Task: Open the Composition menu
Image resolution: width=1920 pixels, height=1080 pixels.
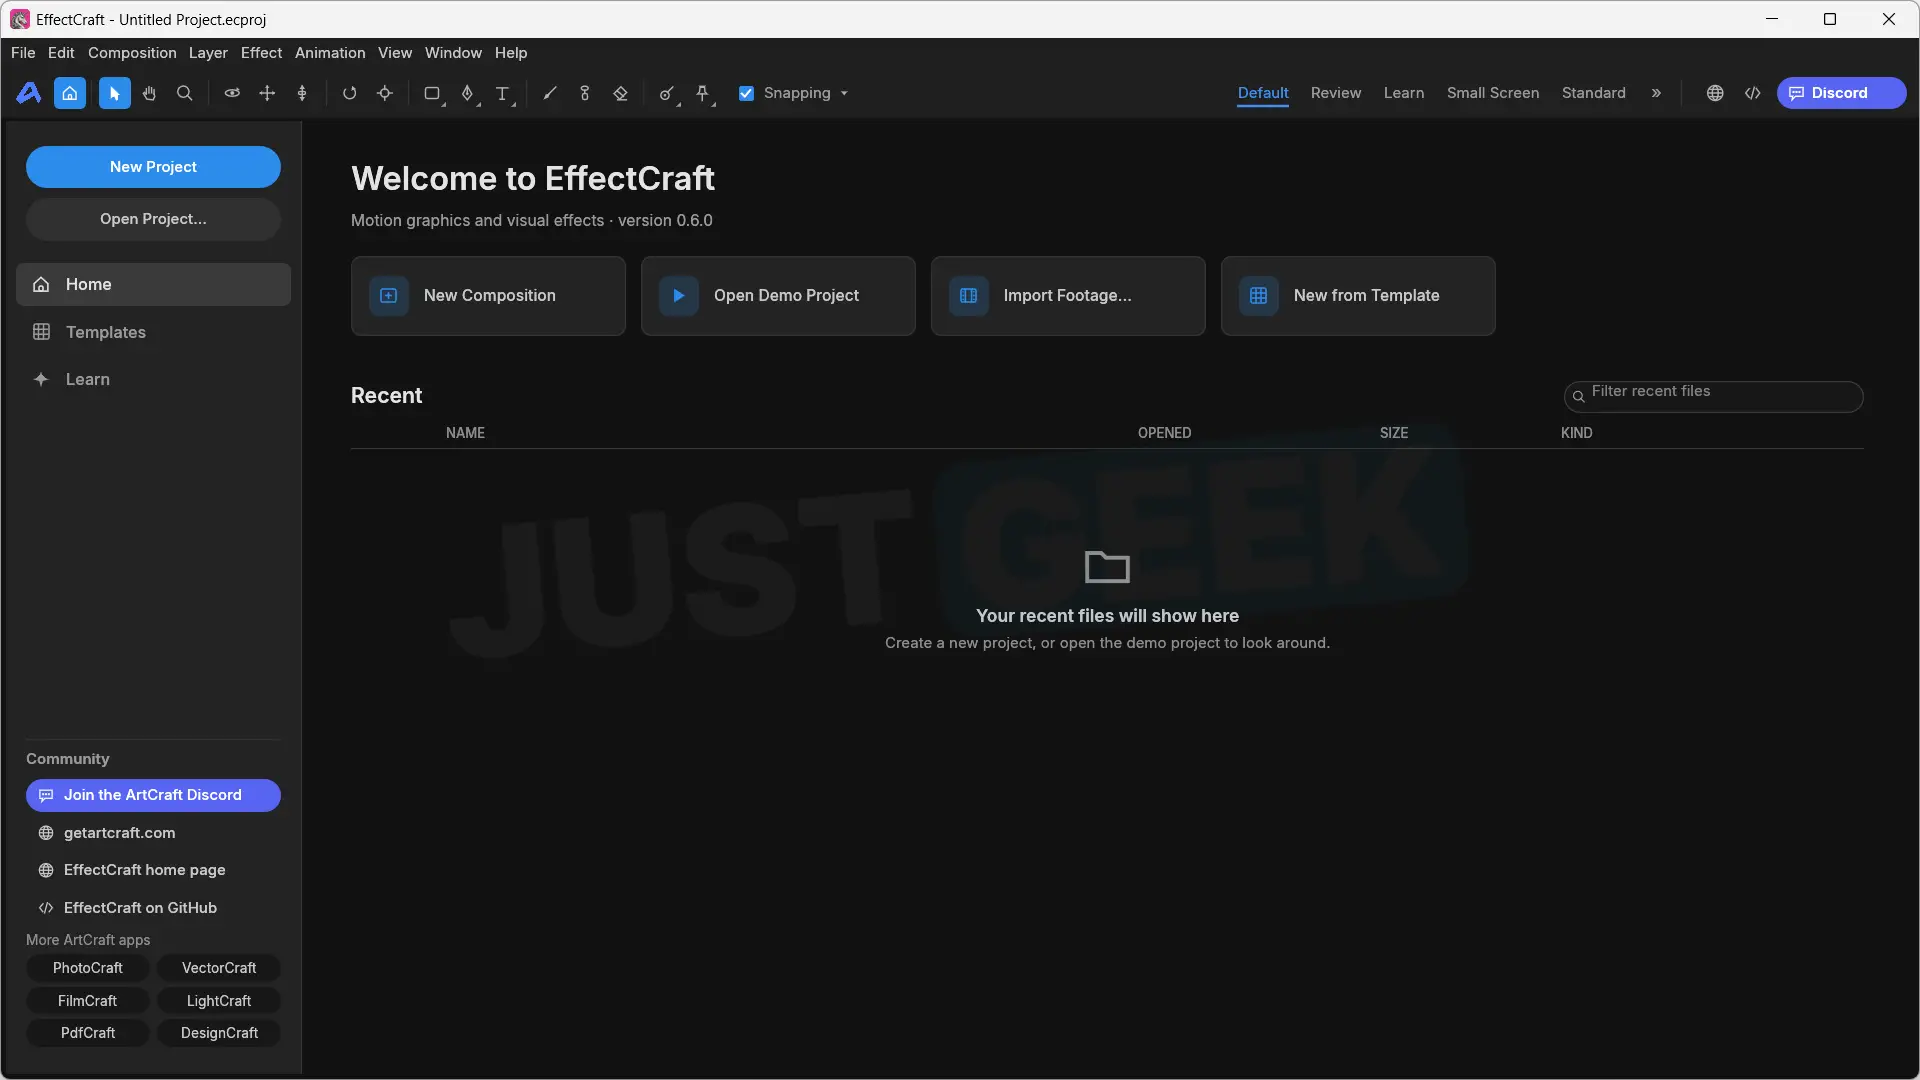Action: (x=132, y=53)
